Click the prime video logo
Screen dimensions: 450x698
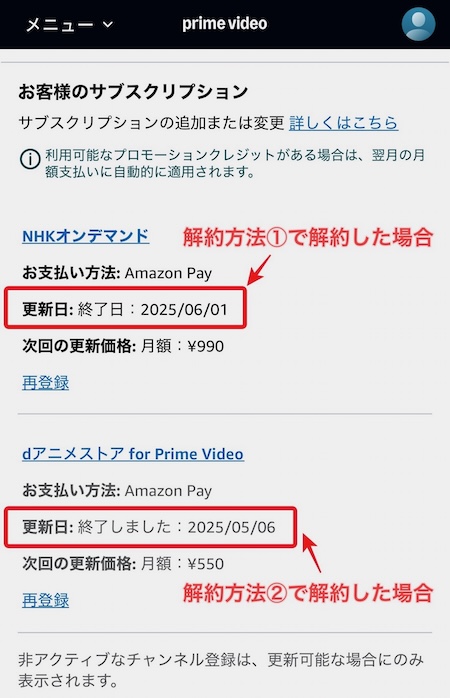click(x=225, y=24)
